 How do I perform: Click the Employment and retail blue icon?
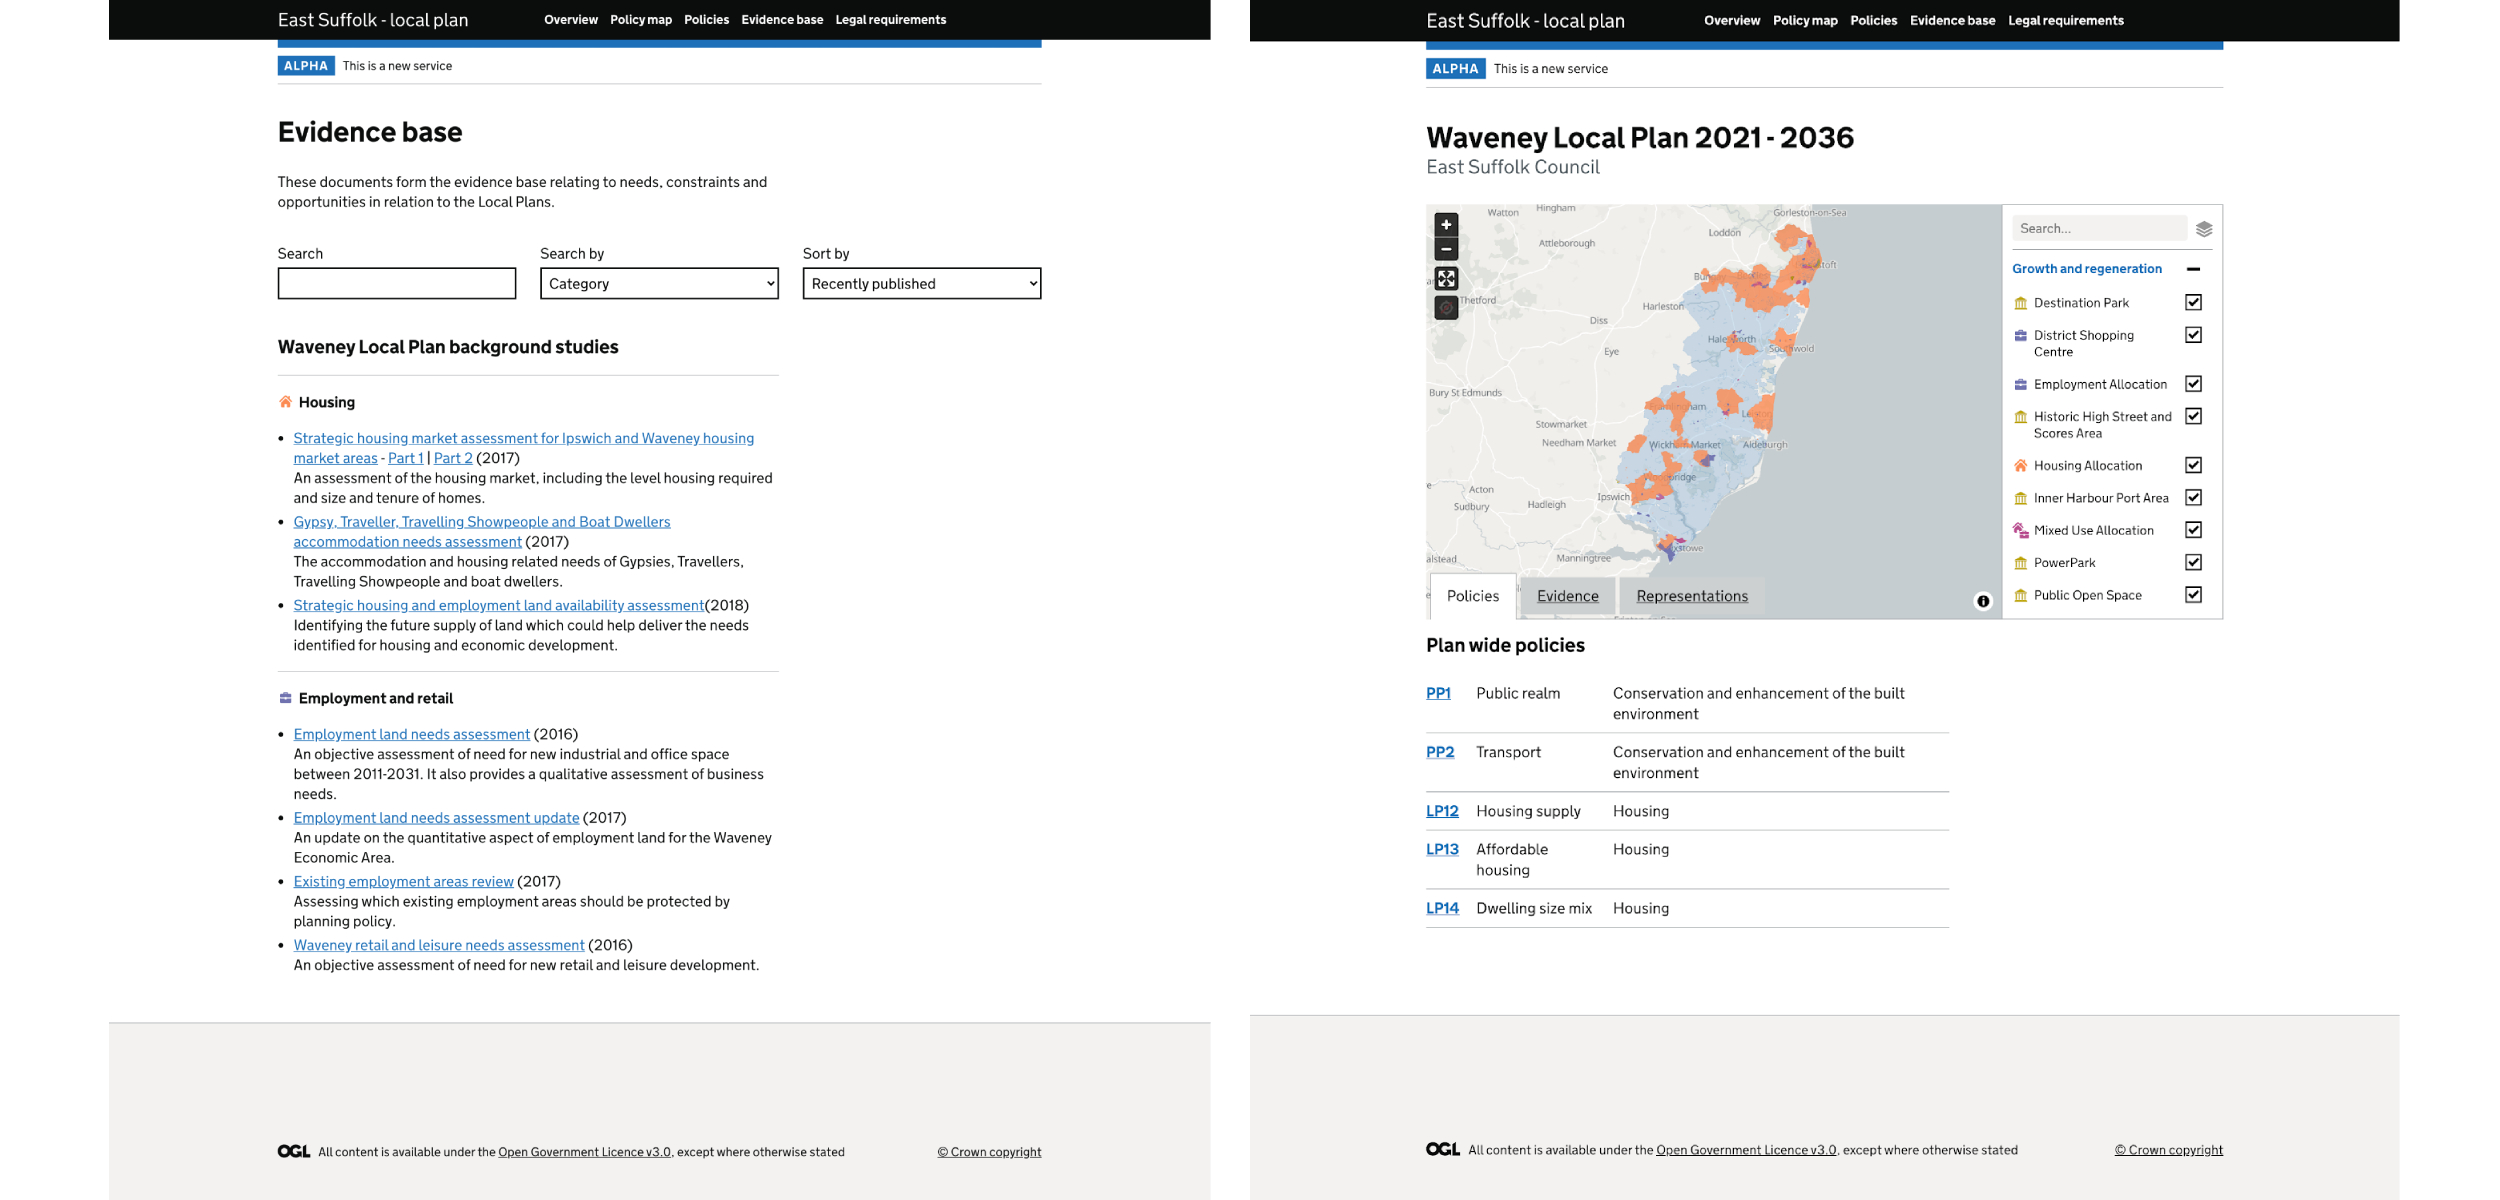pos(285,696)
